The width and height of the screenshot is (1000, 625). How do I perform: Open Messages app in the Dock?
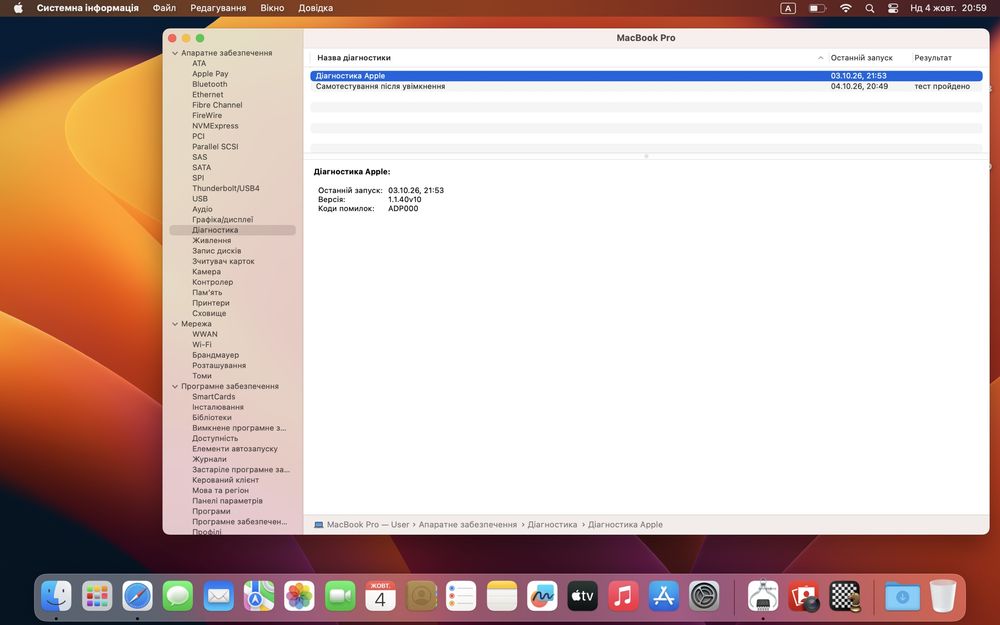(x=178, y=596)
